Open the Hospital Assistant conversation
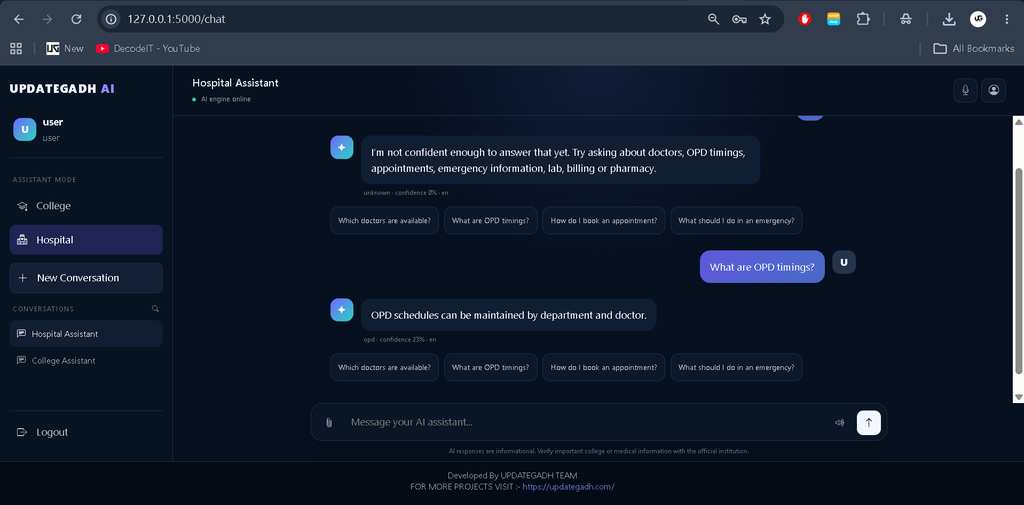Screen dimensions: 1024x505 click(x=86, y=334)
